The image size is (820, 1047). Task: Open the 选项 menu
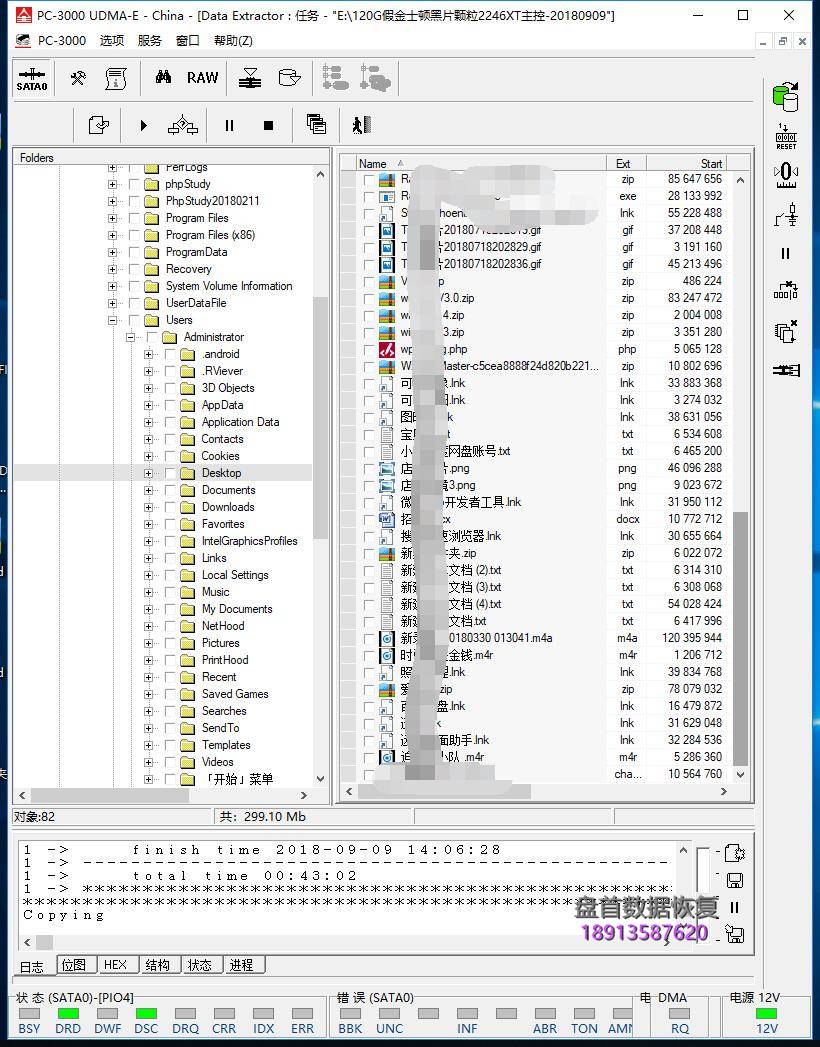pos(112,41)
